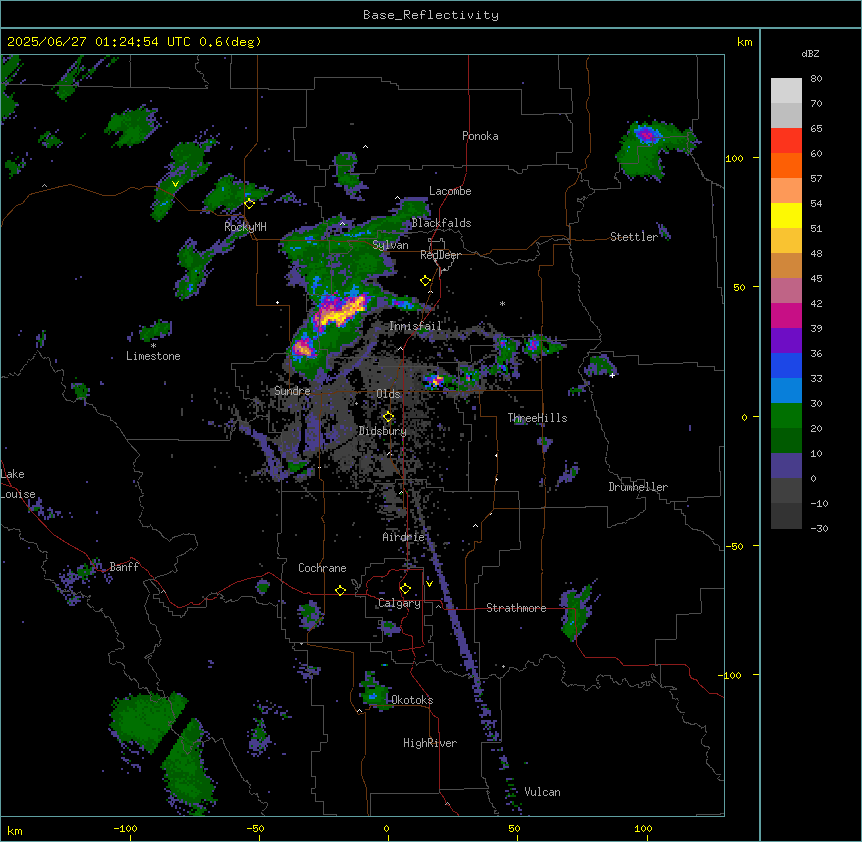
Task: Click the ThreeHills label
Action: [537, 418]
